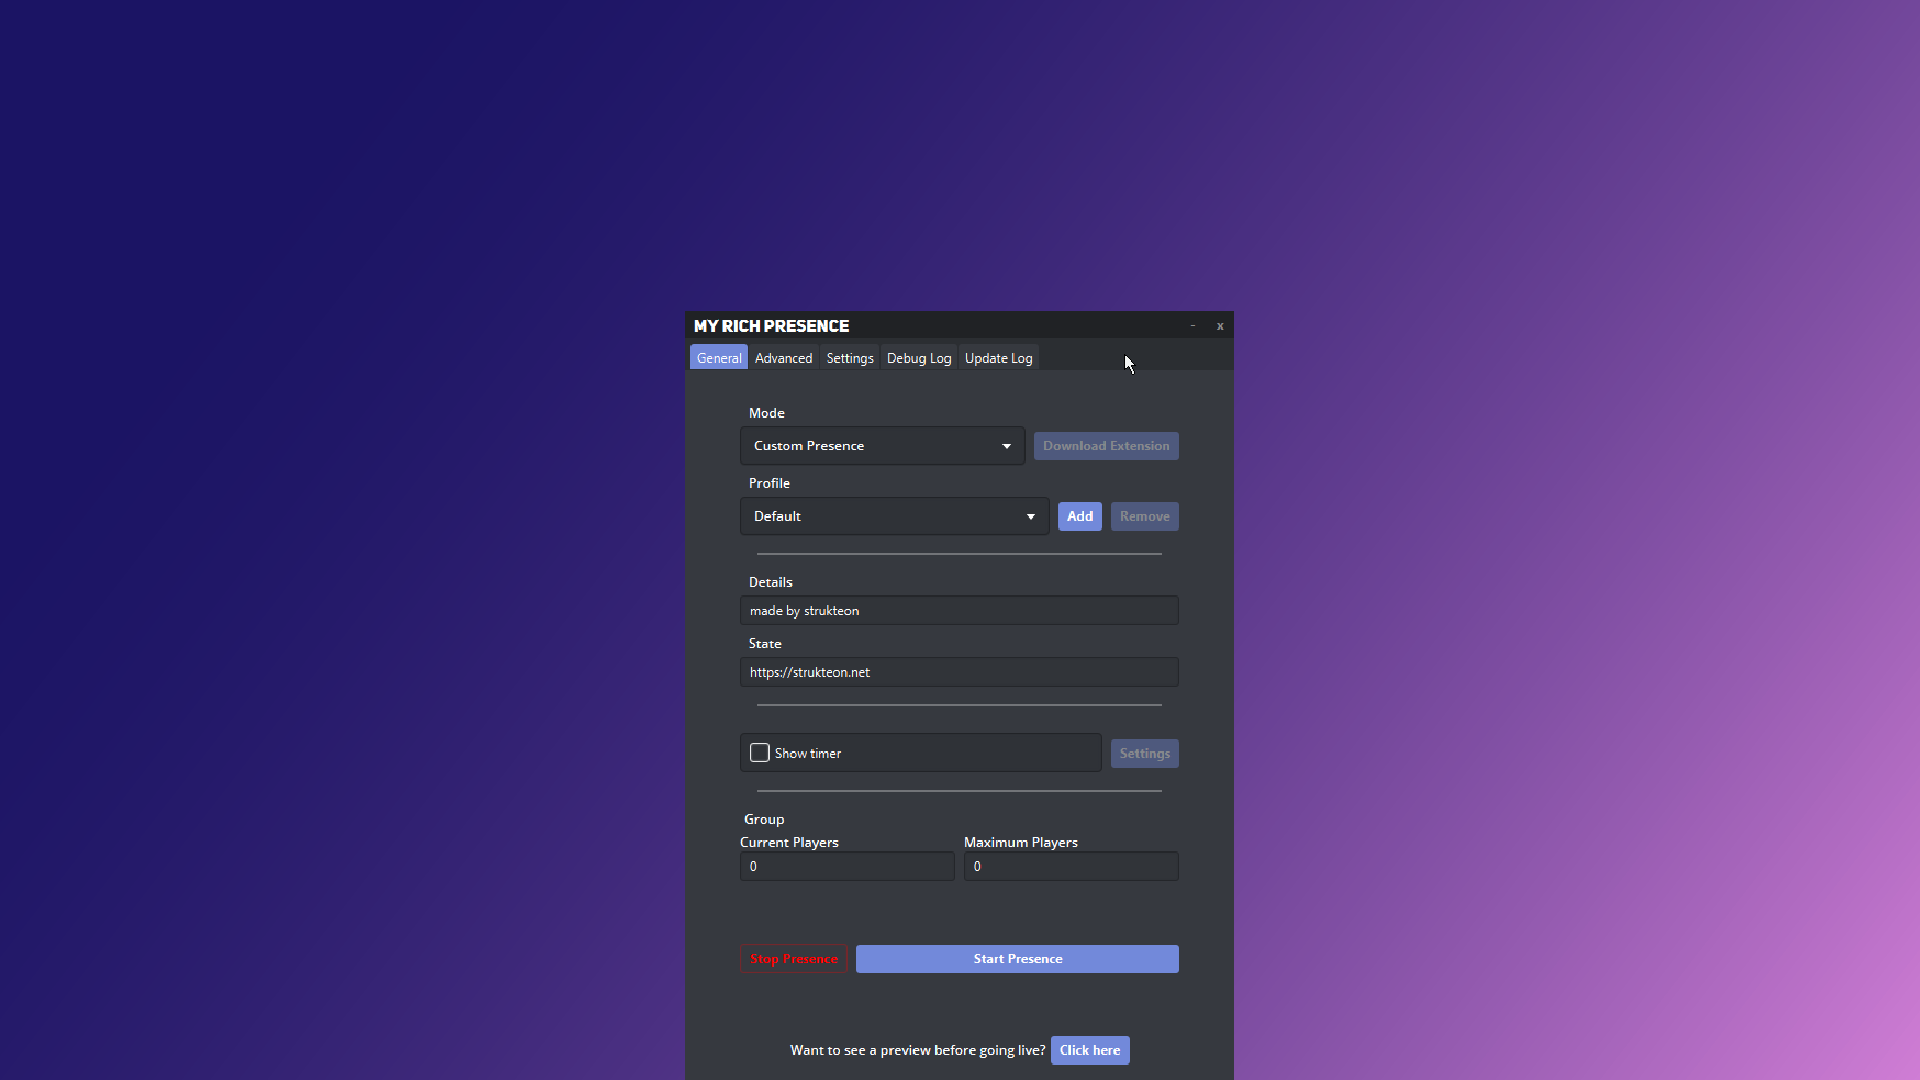
Task: Focus the State text field
Action: [959, 672]
